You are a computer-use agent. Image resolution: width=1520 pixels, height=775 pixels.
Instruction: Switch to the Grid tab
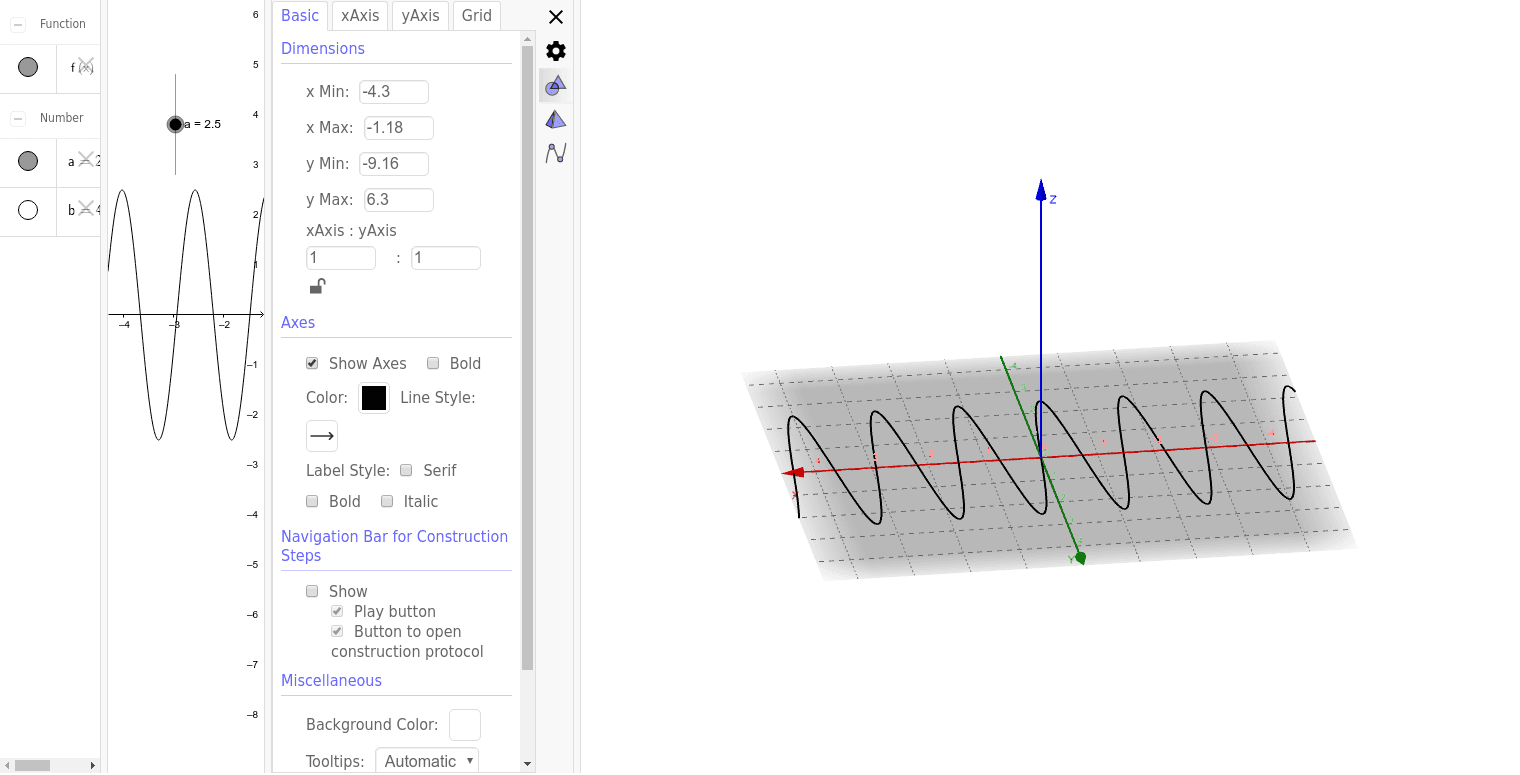476,15
